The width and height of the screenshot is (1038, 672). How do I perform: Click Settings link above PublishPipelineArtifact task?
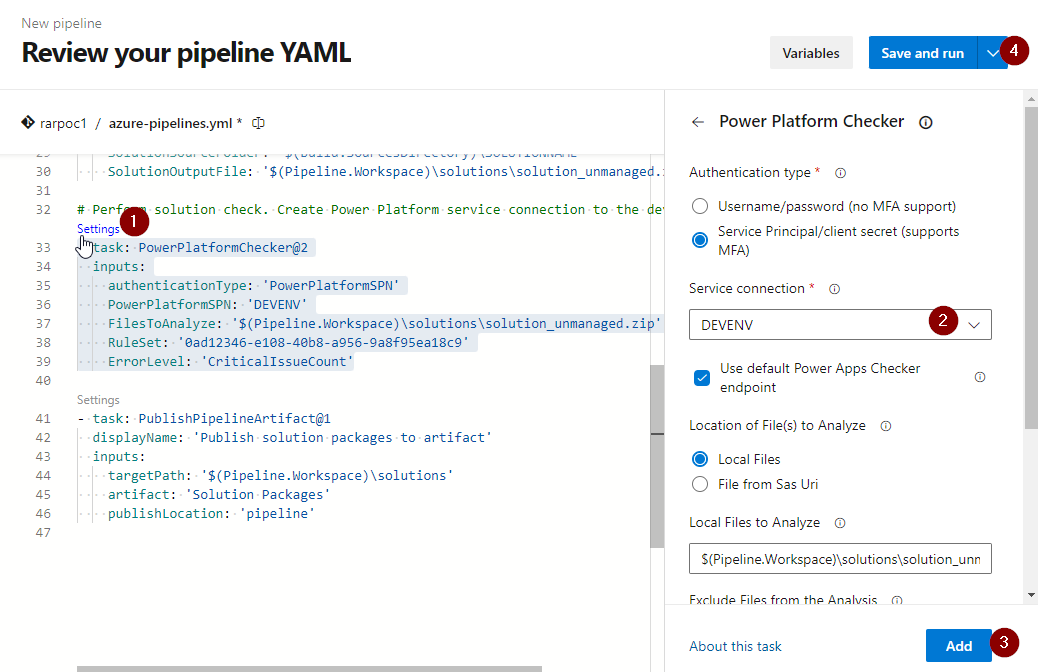(98, 400)
